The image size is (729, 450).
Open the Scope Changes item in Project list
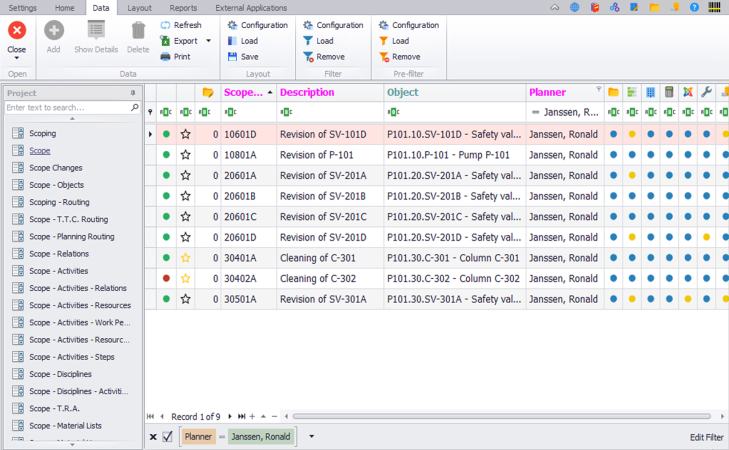pos(55,167)
